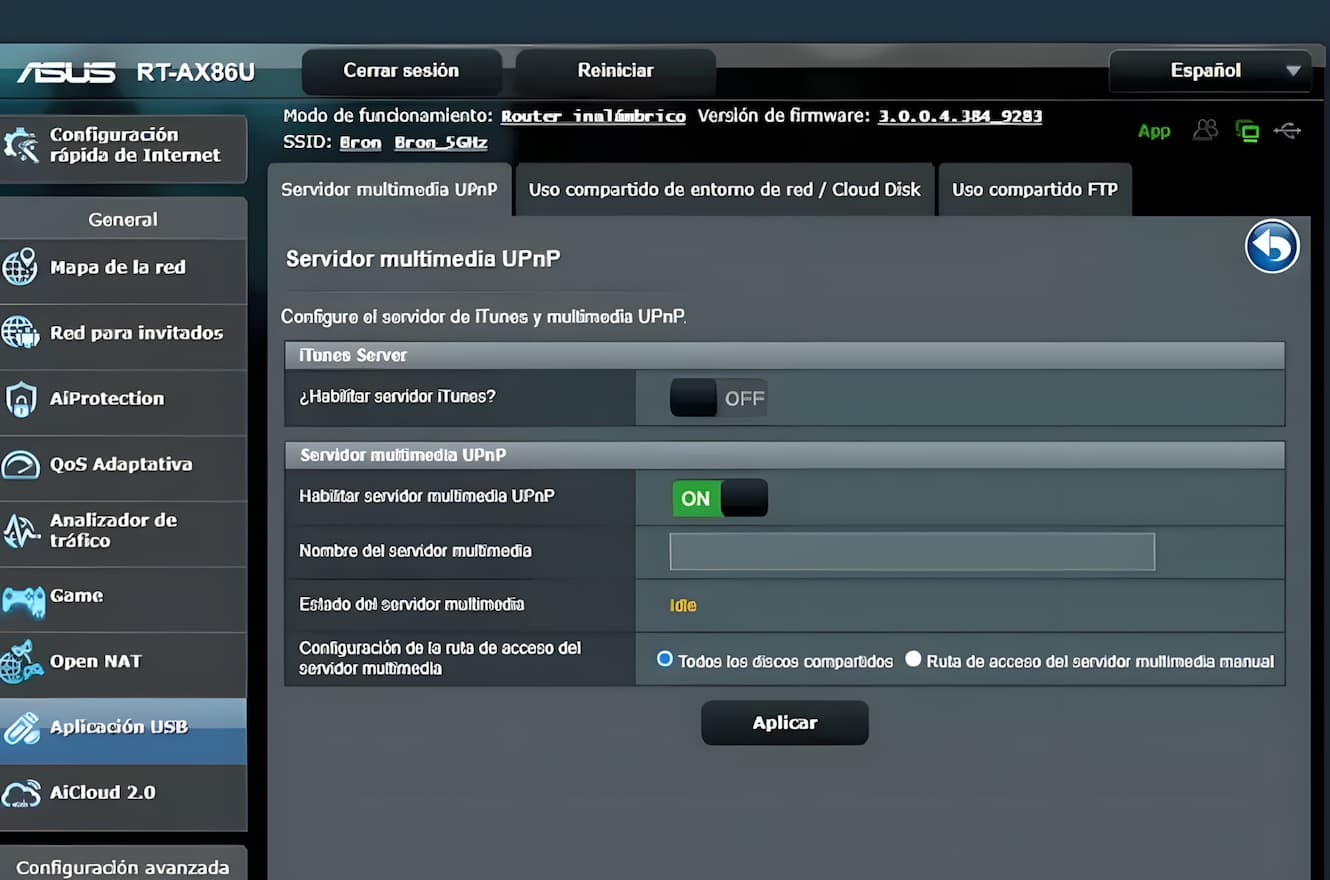Click the Mapa de la red globe icon
The width and height of the screenshot is (1330, 880).
pyautogui.click(x=20, y=267)
